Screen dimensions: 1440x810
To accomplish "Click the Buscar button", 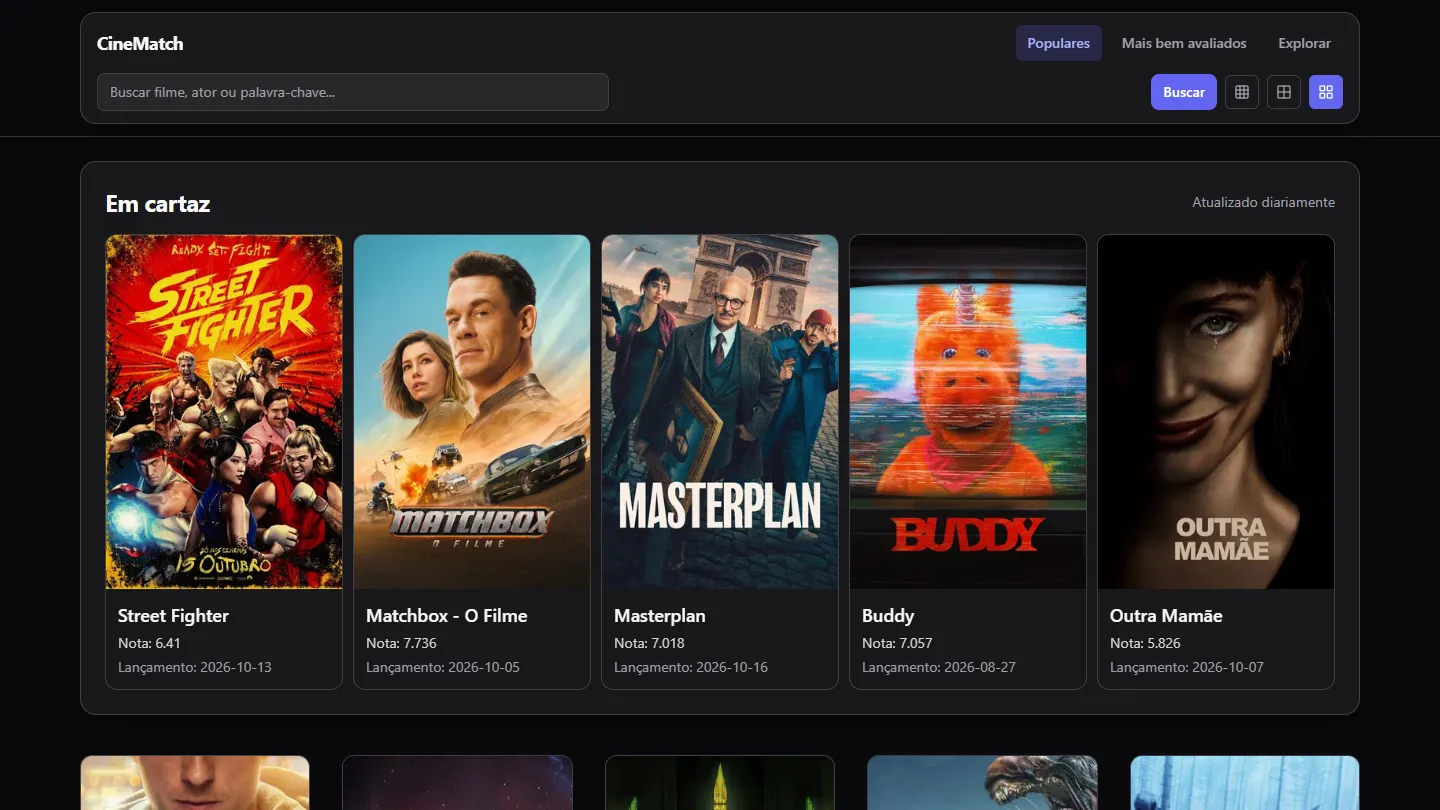I will click(1184, 92).
